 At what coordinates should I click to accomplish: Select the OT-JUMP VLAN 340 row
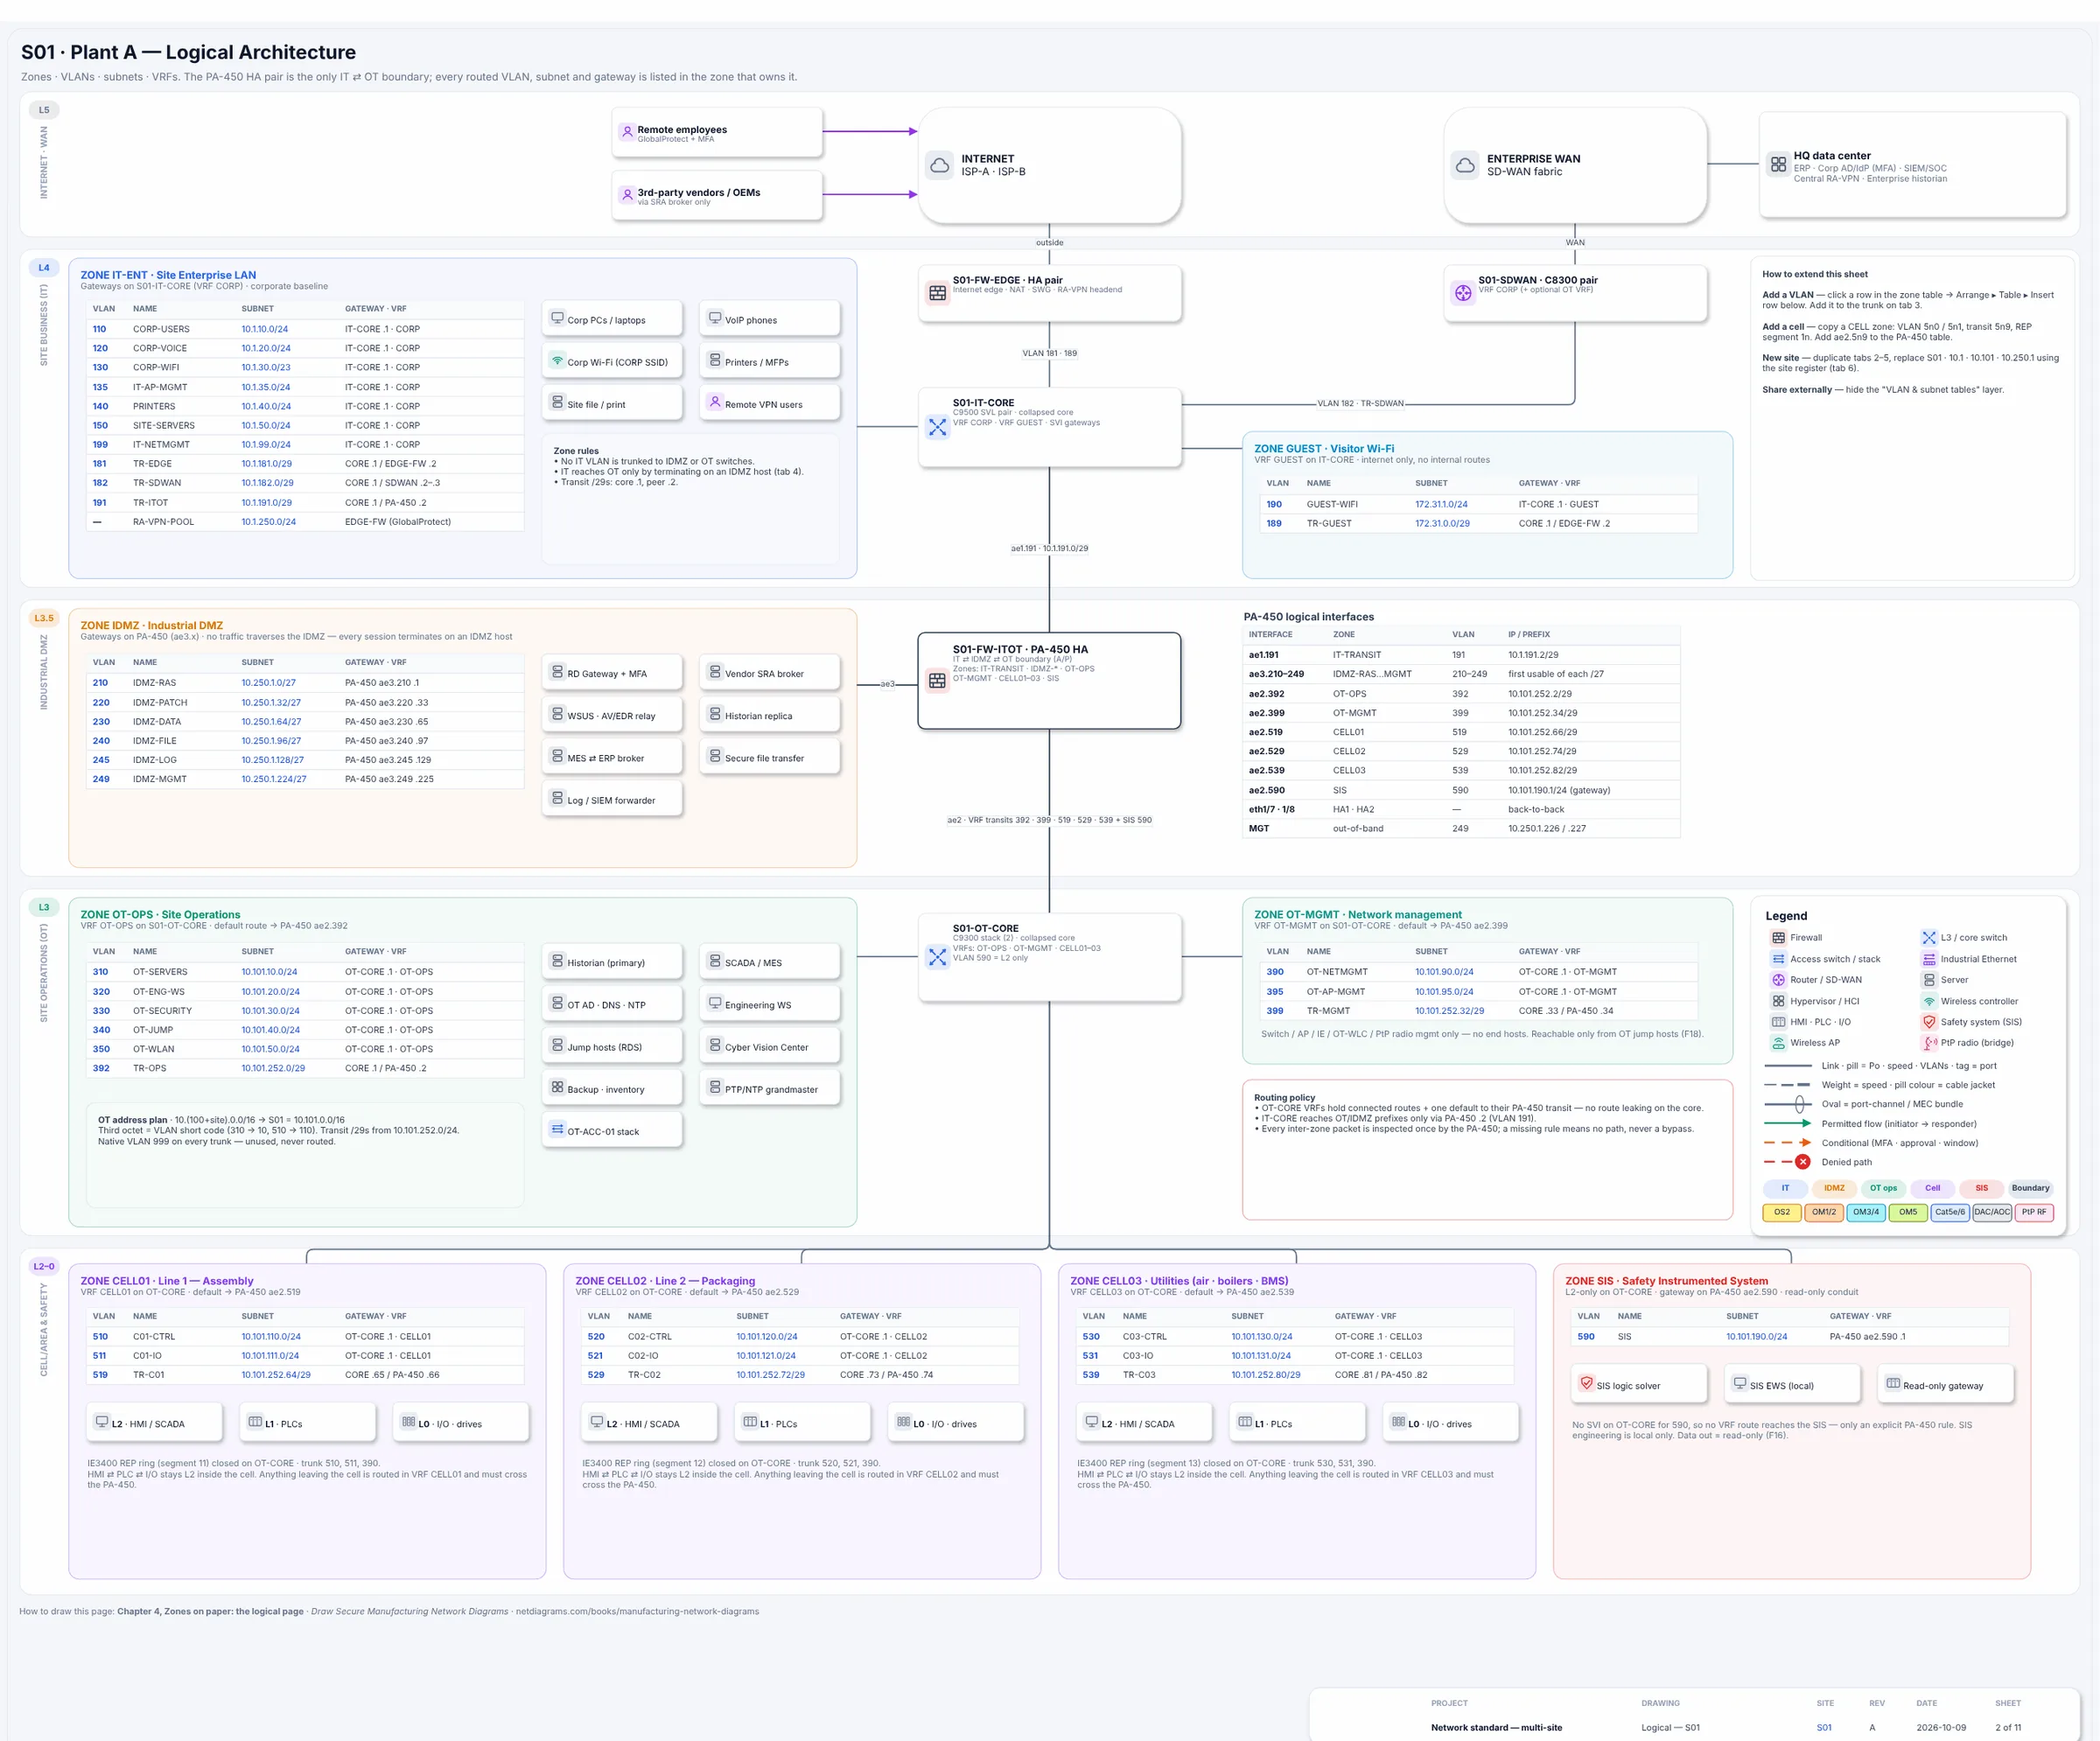(305, 1030)
